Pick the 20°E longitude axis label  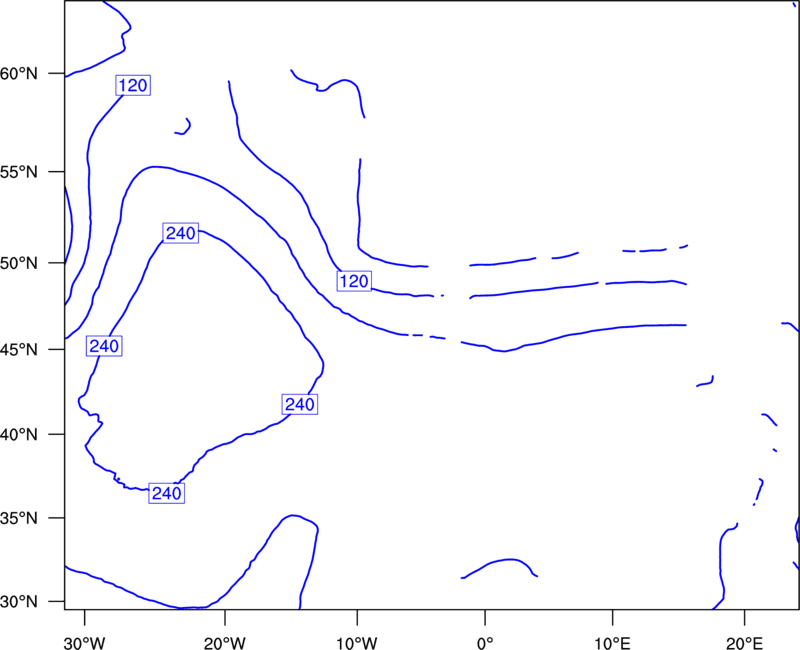[744, 643]
